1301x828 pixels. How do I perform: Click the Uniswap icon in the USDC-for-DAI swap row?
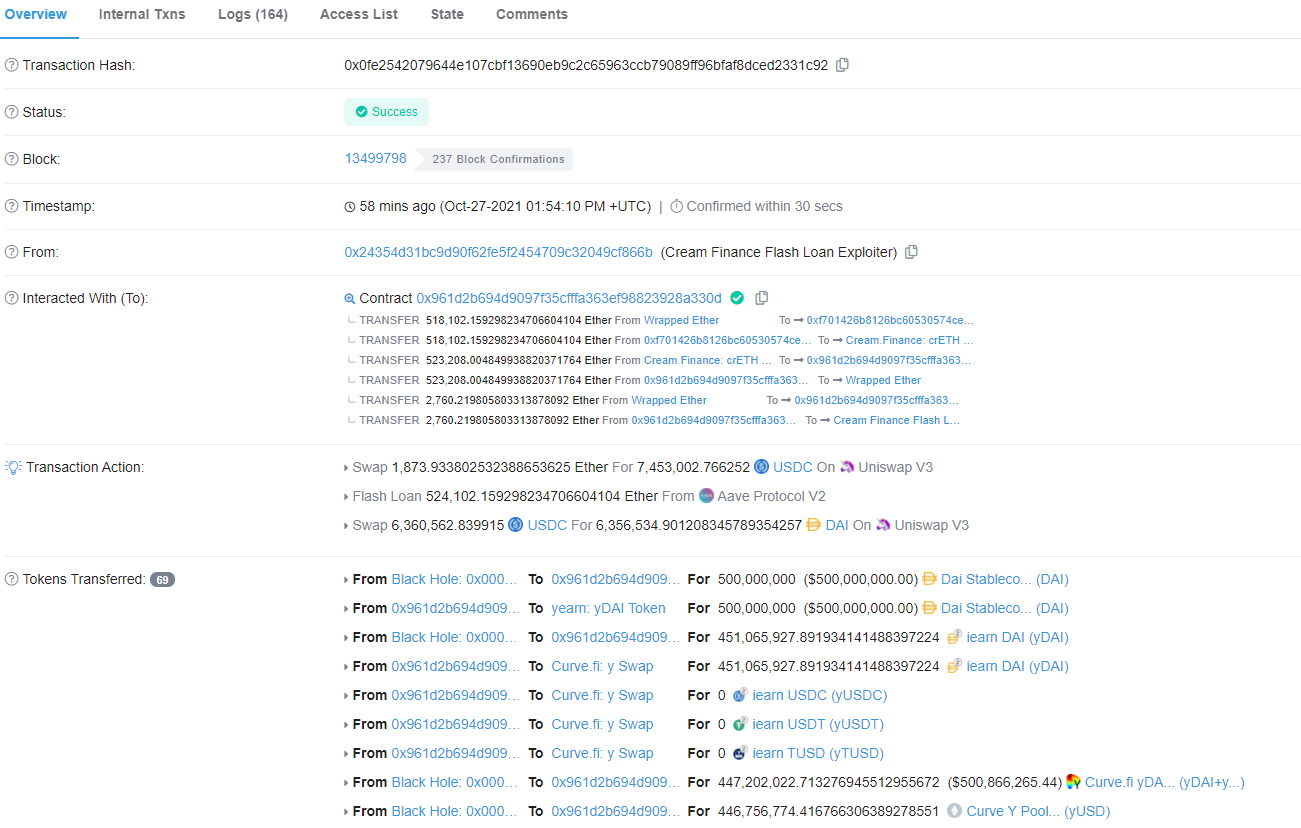(883, 525)
